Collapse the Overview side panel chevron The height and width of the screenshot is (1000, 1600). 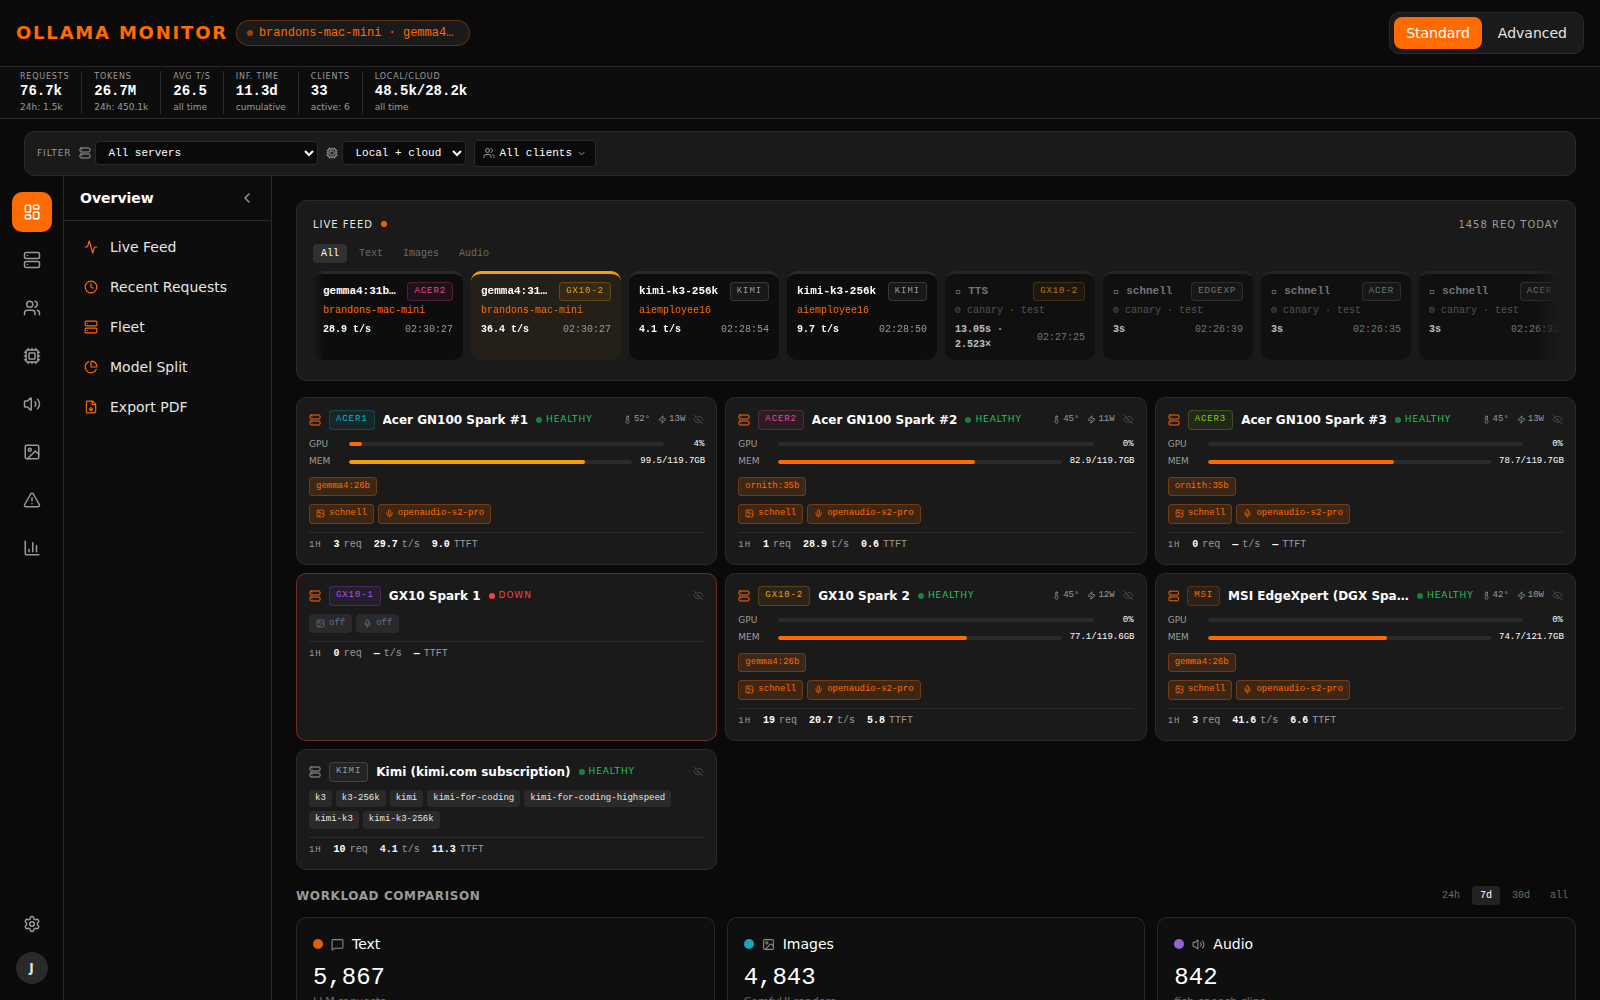click(x=247, y=198)
